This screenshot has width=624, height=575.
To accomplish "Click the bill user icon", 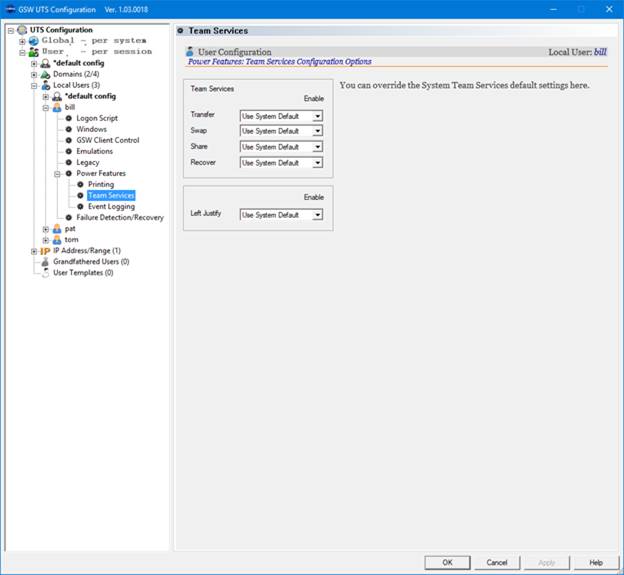I will coord(56,107).
